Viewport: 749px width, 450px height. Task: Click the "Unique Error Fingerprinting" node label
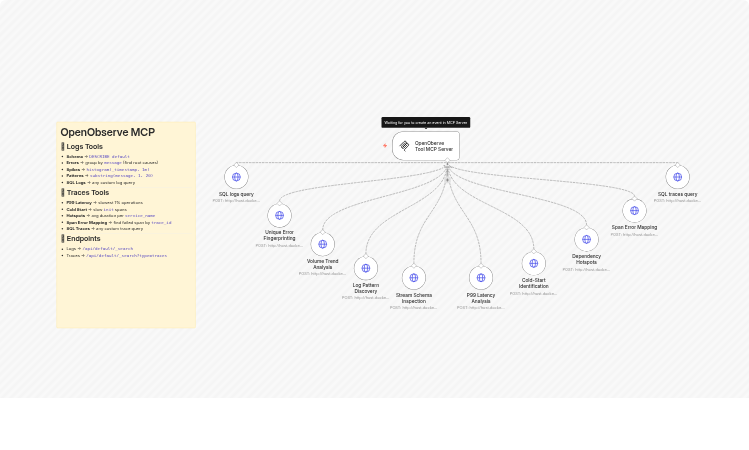pos(279,235)
